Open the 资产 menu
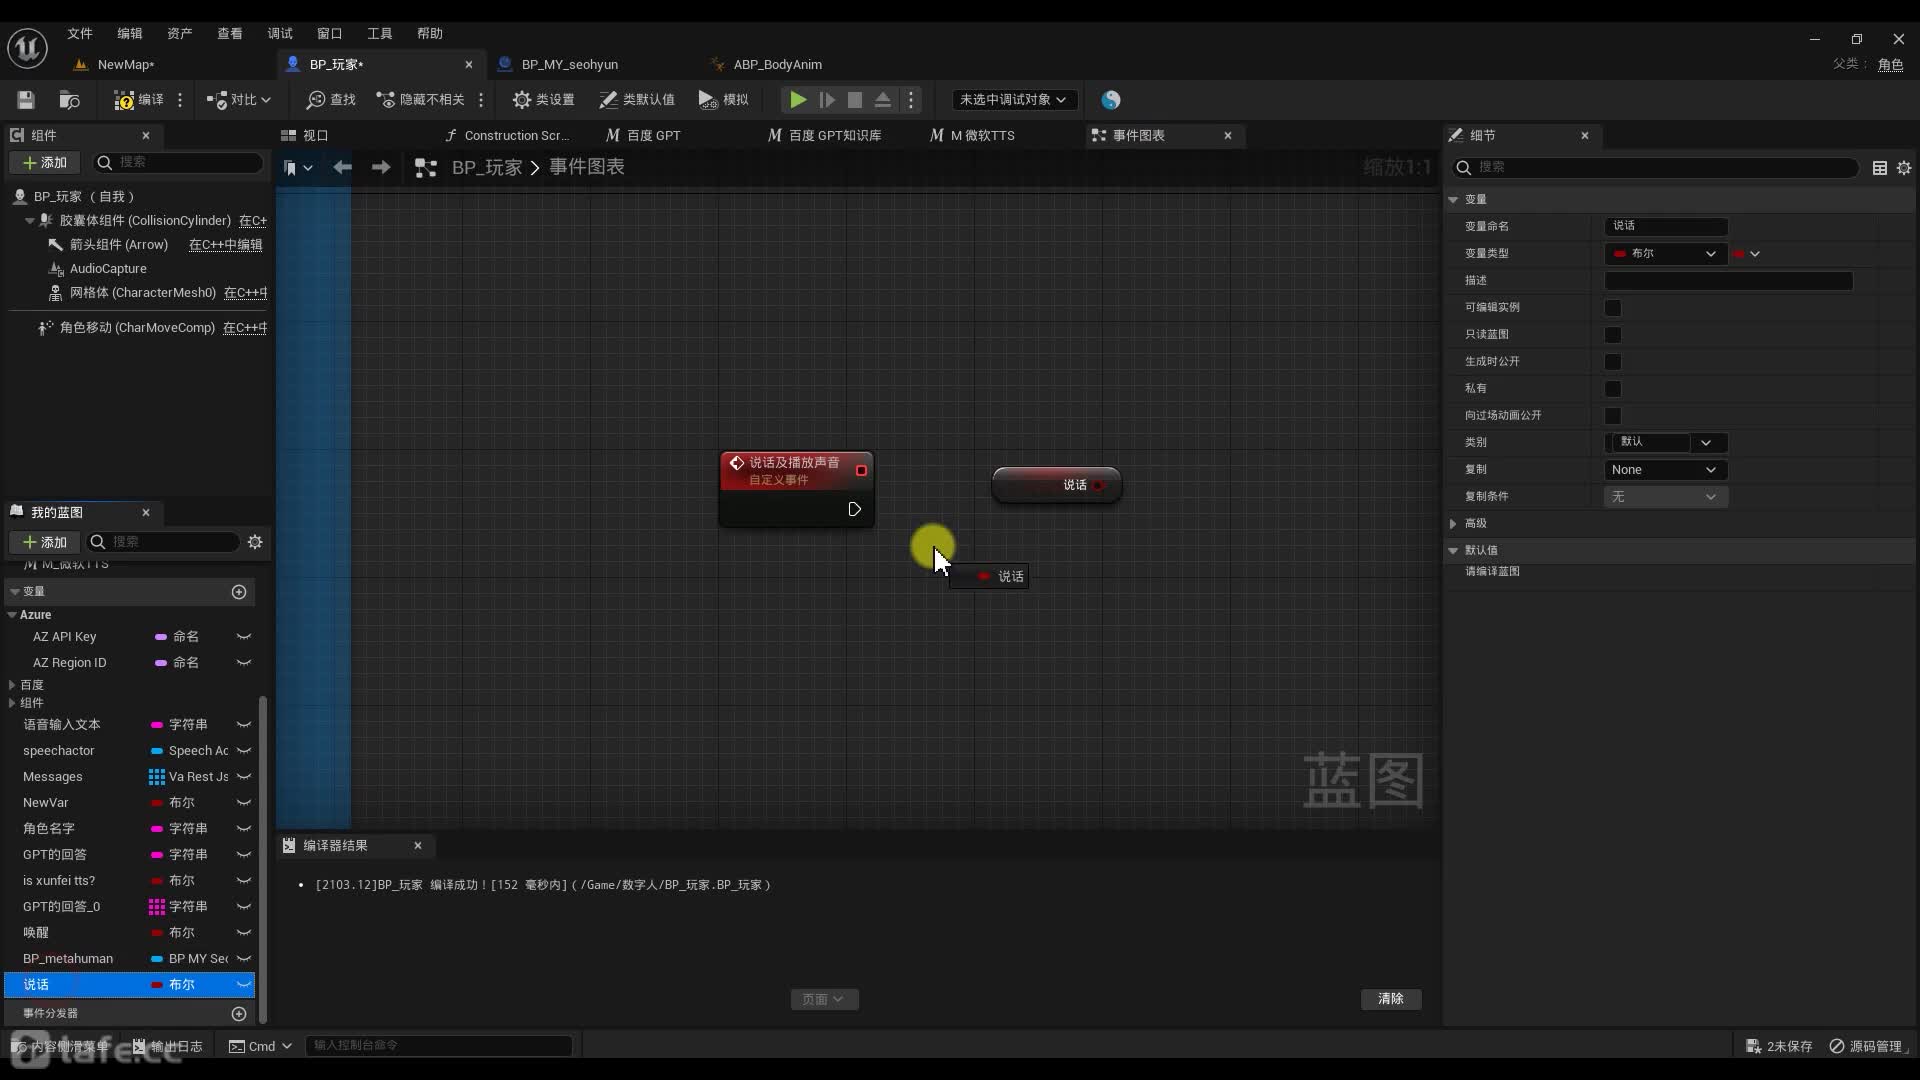 click(x=180, y=34)
